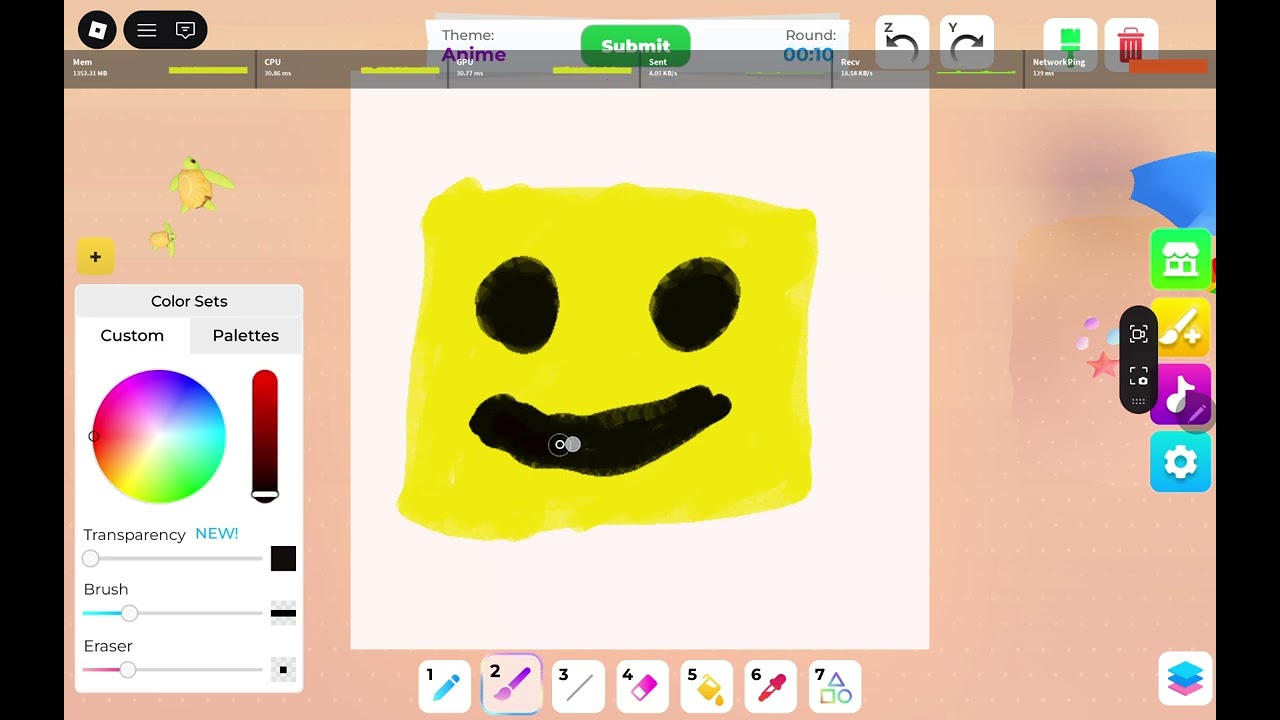This screenshot has width=1280, height=720.
Task: Undo the last stroke
Action: [902, 43]
